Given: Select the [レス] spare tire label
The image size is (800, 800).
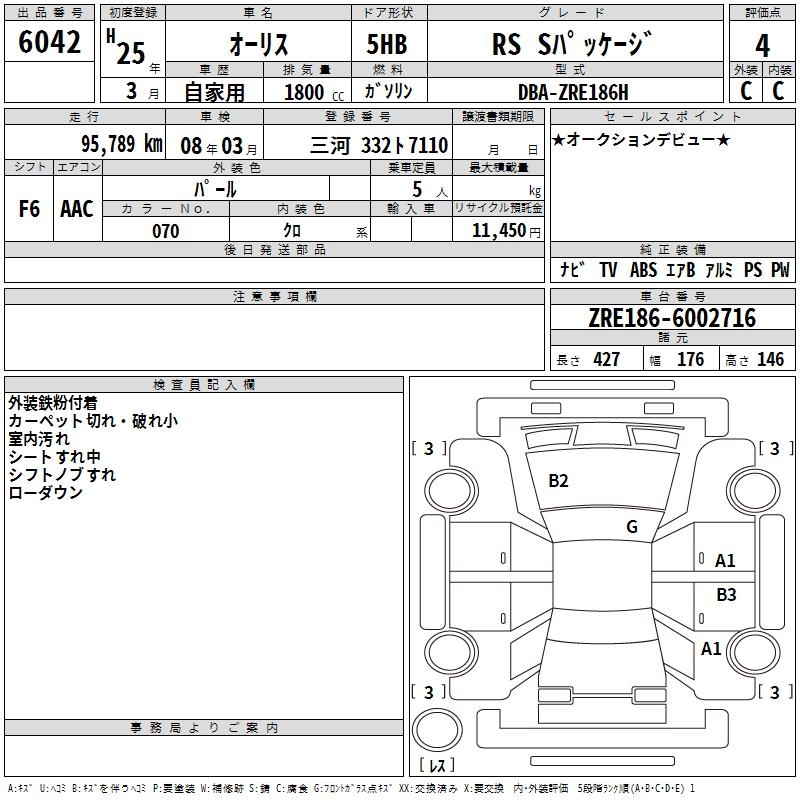Looking at the screenshot, I should click(437, 765).
